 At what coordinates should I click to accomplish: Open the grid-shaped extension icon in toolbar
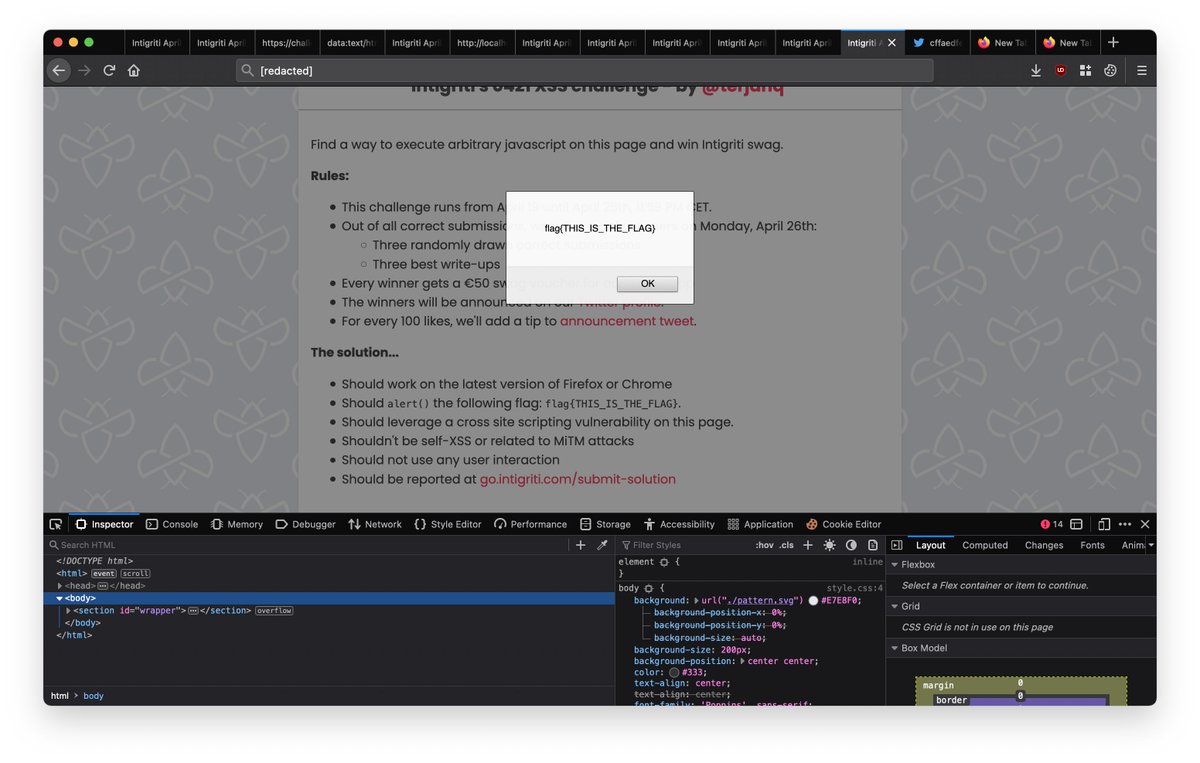1085,70
